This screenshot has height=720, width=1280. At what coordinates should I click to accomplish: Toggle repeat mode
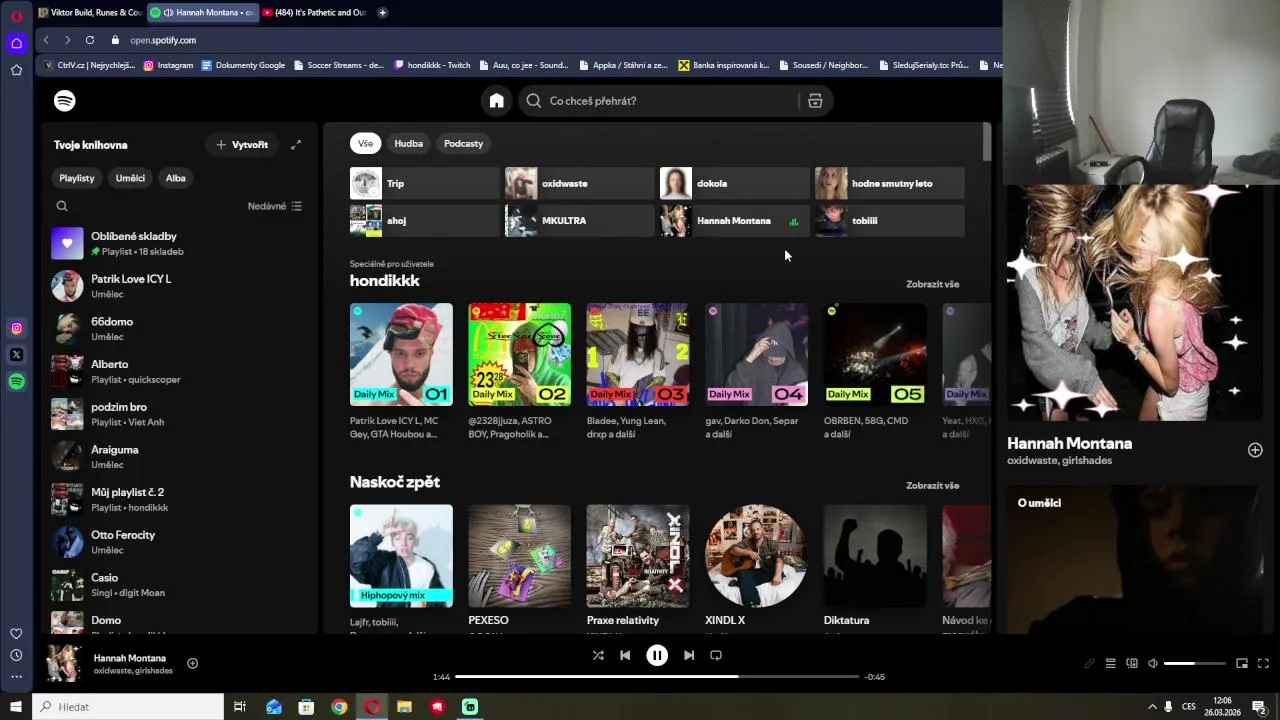pyautogui.click(x=716, y=655)
